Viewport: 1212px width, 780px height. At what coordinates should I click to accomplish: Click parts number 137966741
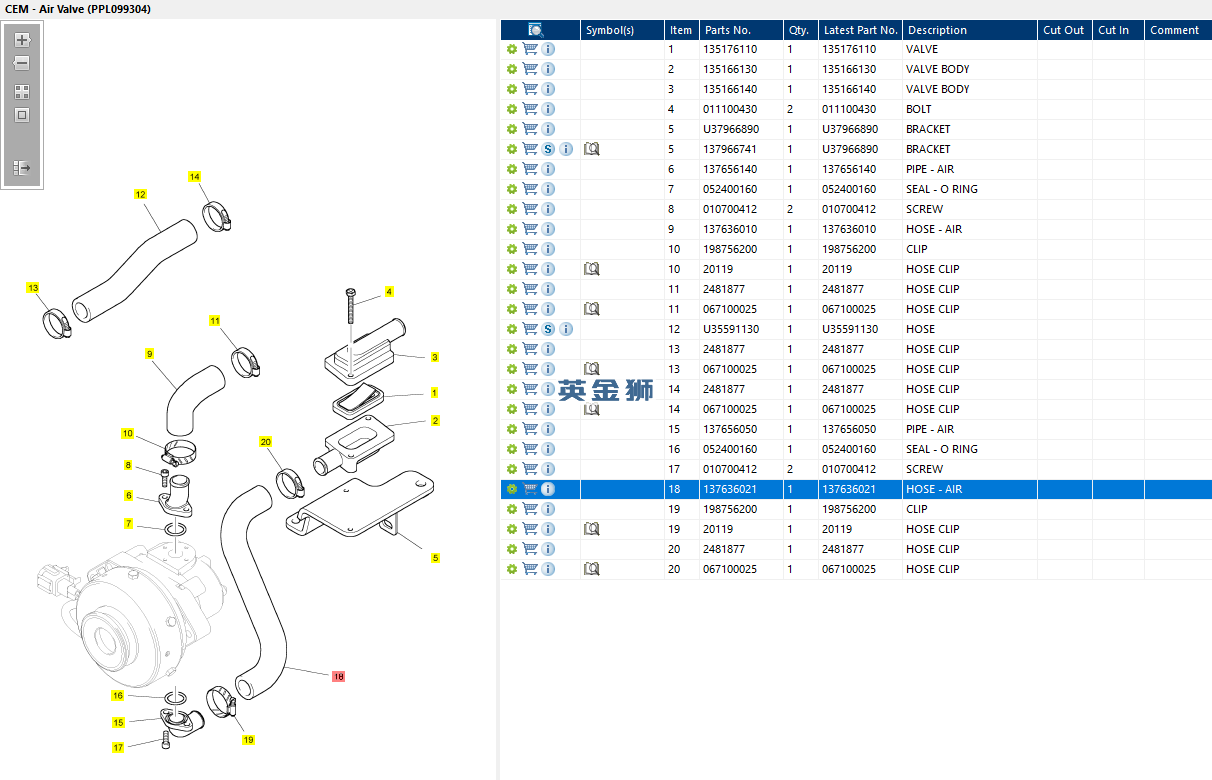730,149
